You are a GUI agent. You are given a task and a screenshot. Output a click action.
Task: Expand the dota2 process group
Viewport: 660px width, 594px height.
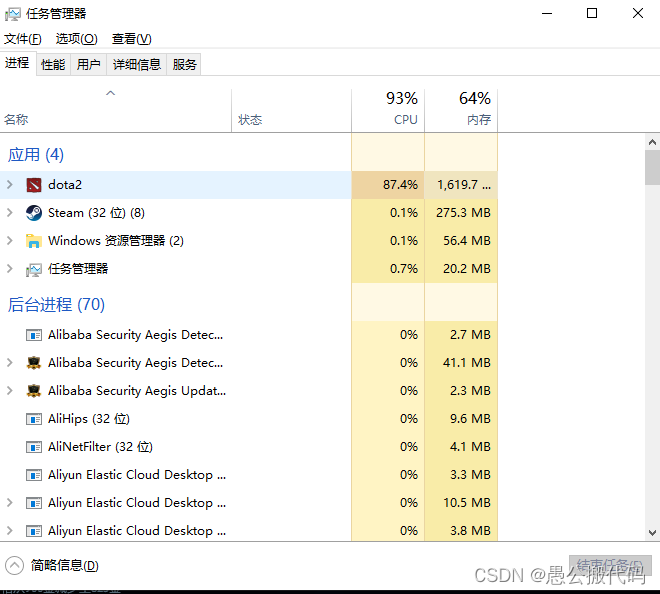pos(10,184)
